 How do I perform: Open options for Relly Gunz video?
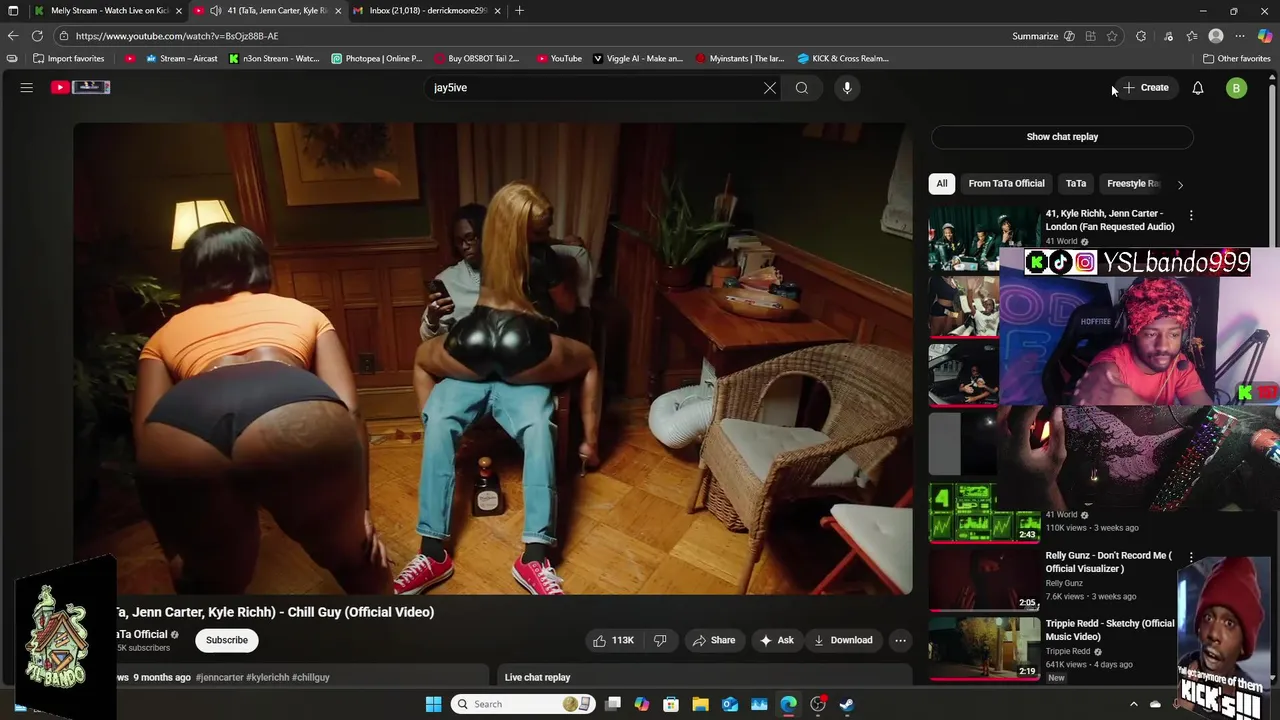point(1191,557)
